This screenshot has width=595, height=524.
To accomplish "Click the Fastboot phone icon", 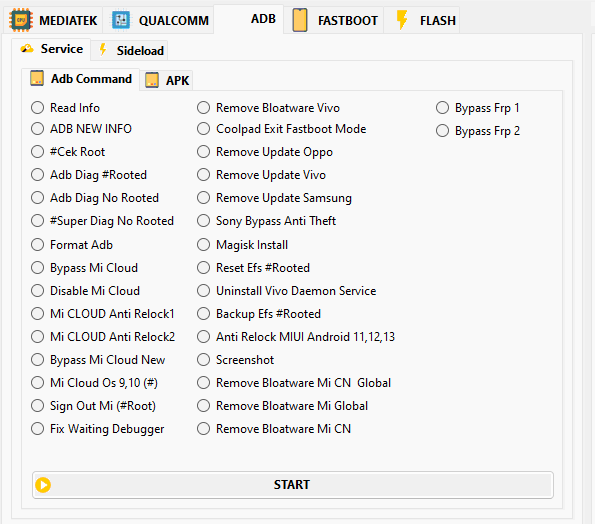I will pyautogui.click(x=300, y=20).
